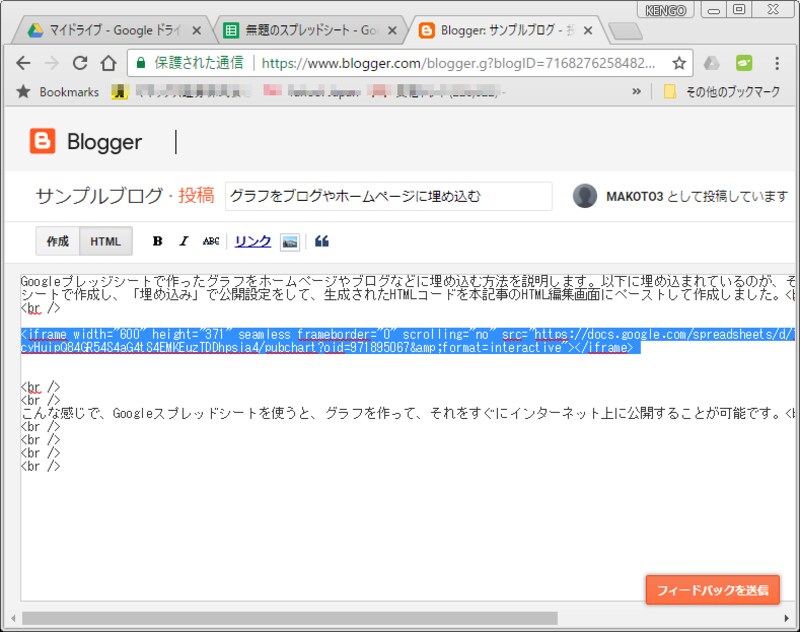Click the フィードバックを送信 button
The height and width of the screenshot is (632, 800).
pos(712,589)
